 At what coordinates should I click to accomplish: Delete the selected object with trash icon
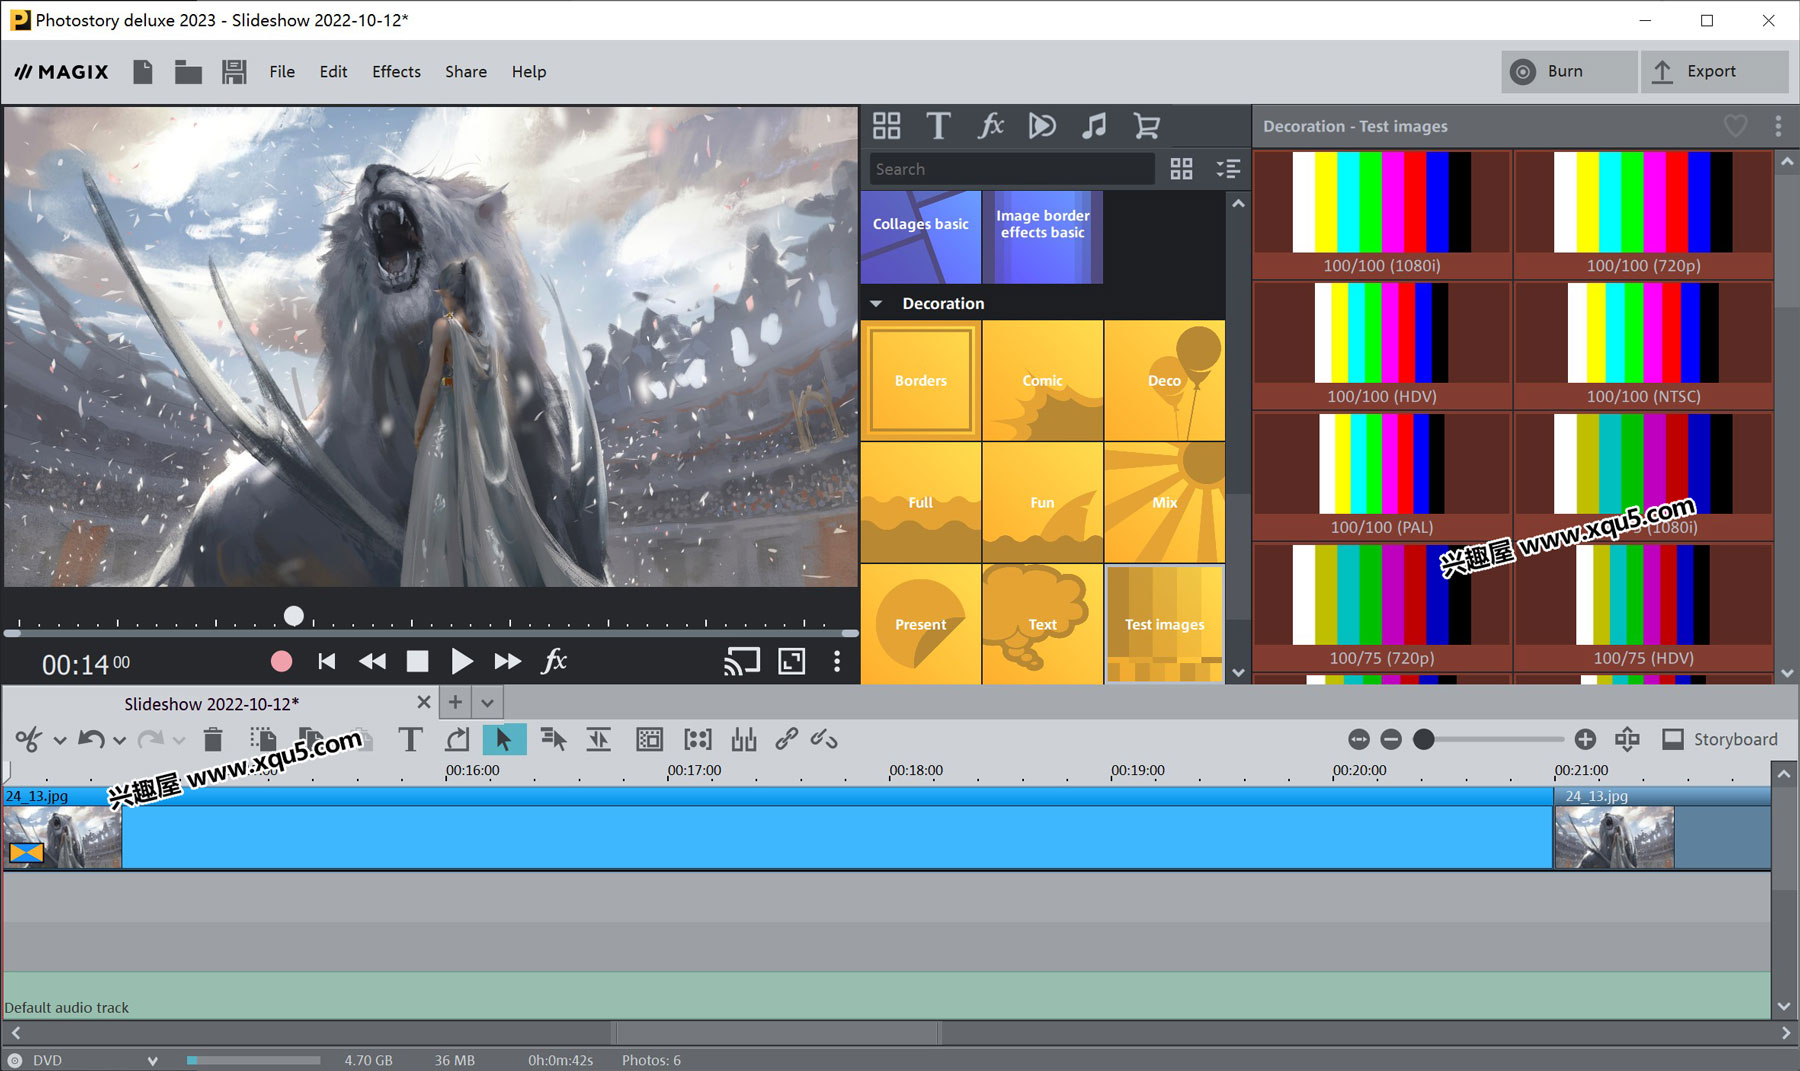point(212,740)
